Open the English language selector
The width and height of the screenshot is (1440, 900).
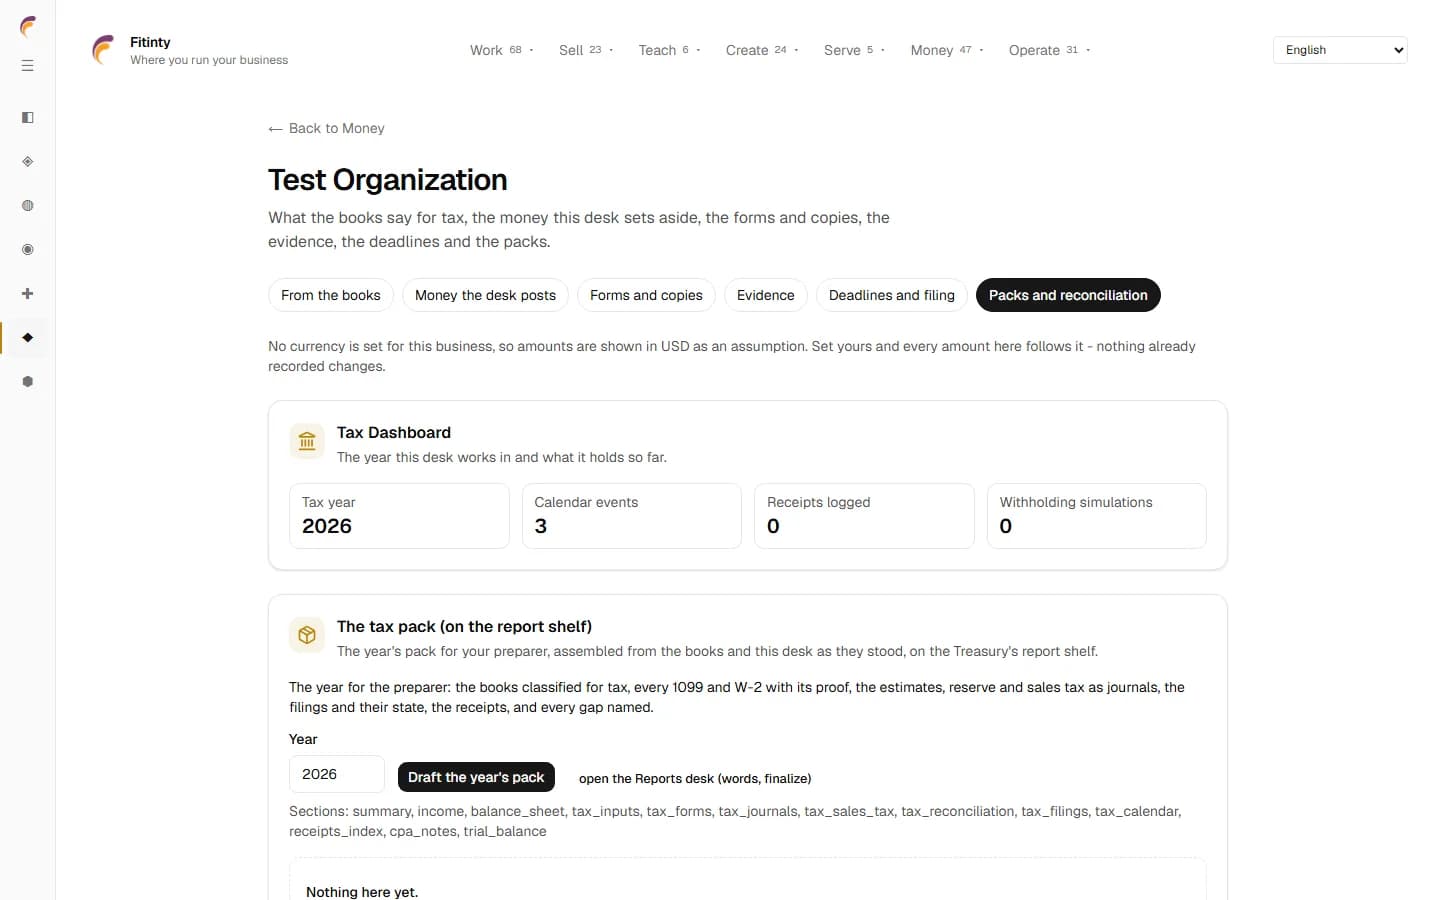(x=1340, y=50)
